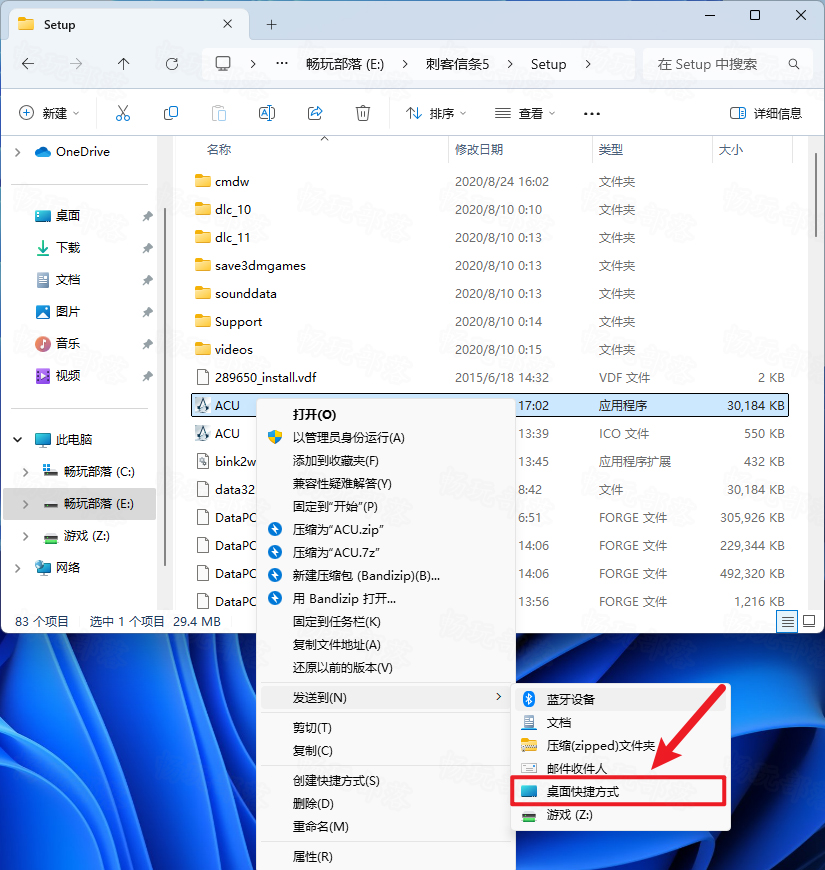Select the save3dmgames folder
The height and width of the screenshot is (870, 825).
pyautogui.click(x=260, y=266)
